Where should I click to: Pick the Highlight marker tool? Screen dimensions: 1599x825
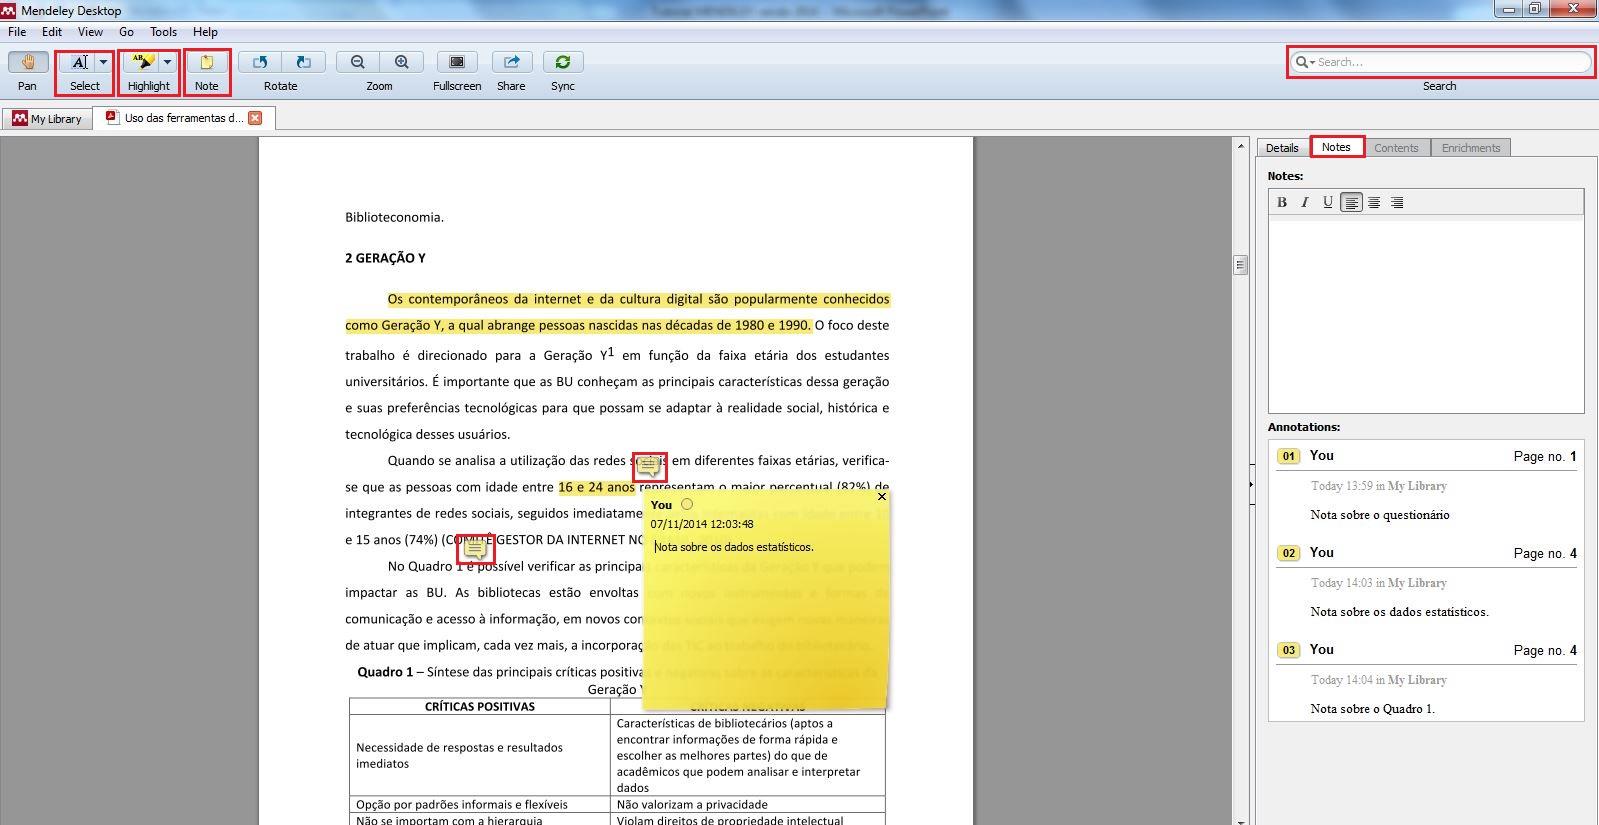click(143, 62)
